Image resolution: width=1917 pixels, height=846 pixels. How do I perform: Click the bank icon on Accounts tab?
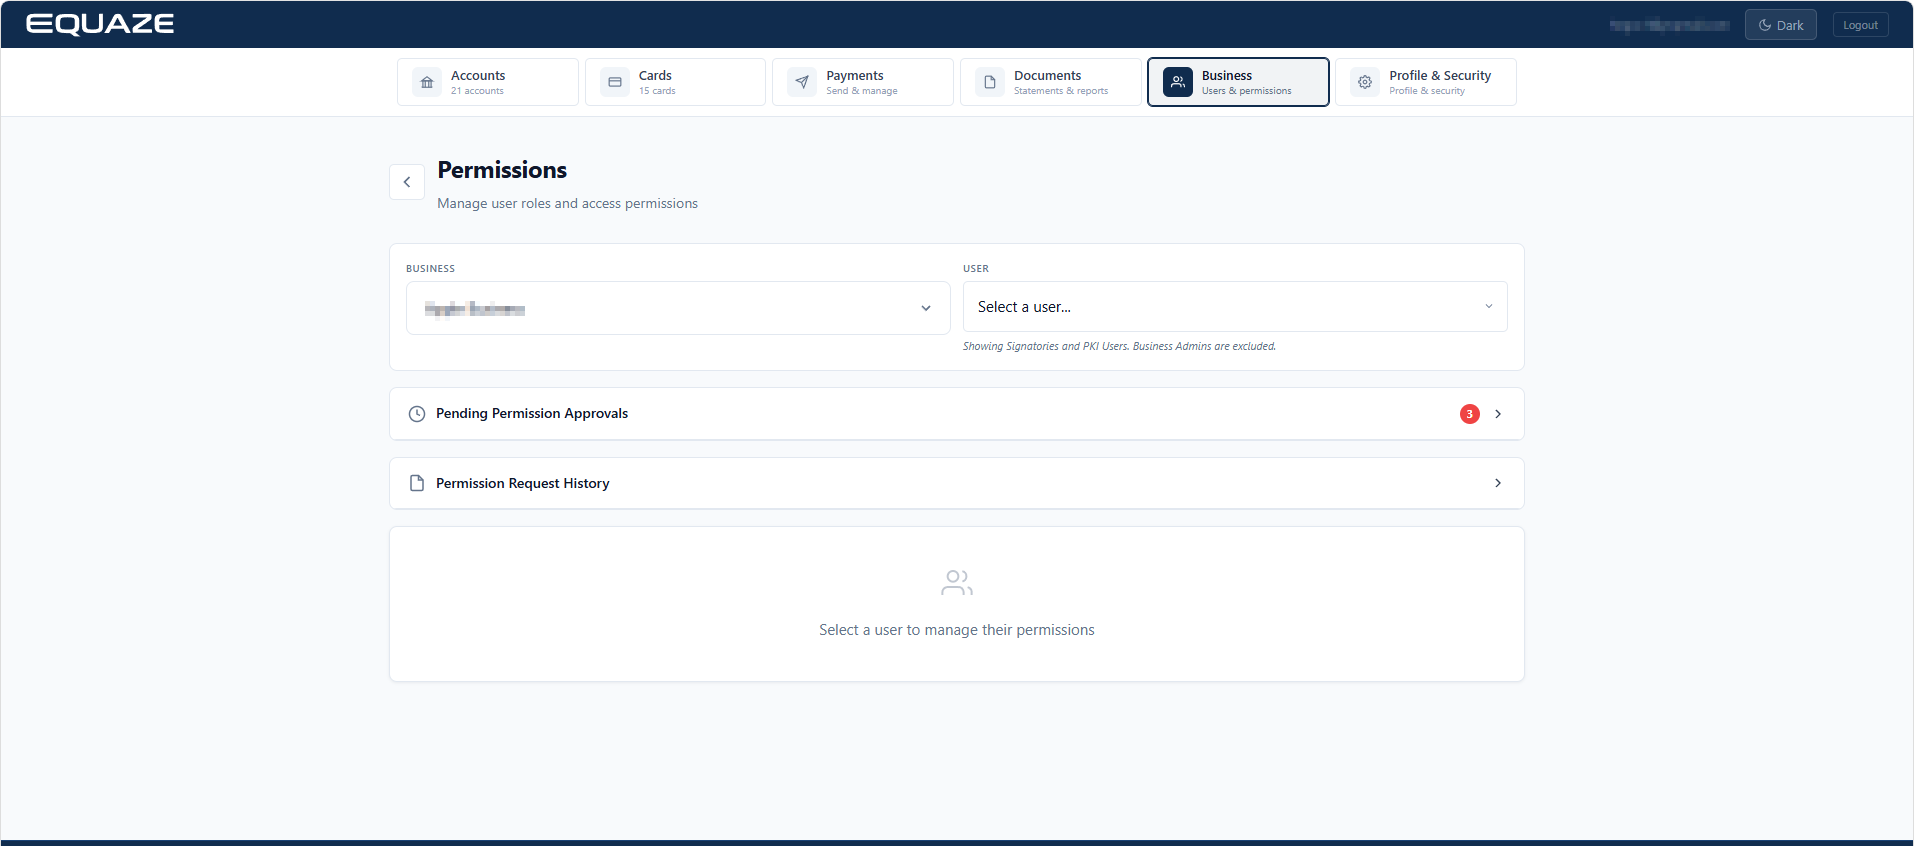pos(427,82)
